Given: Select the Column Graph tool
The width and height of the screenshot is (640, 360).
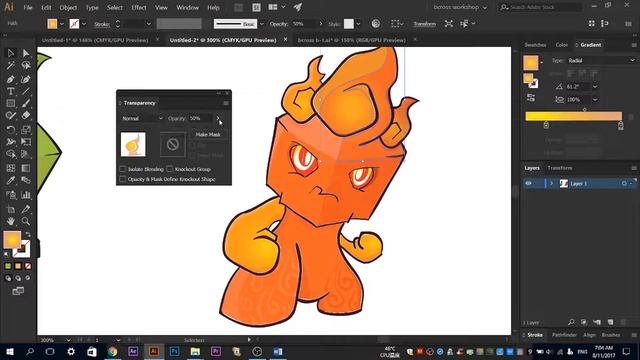Looking at the screenshot, I should pos(26,195).
